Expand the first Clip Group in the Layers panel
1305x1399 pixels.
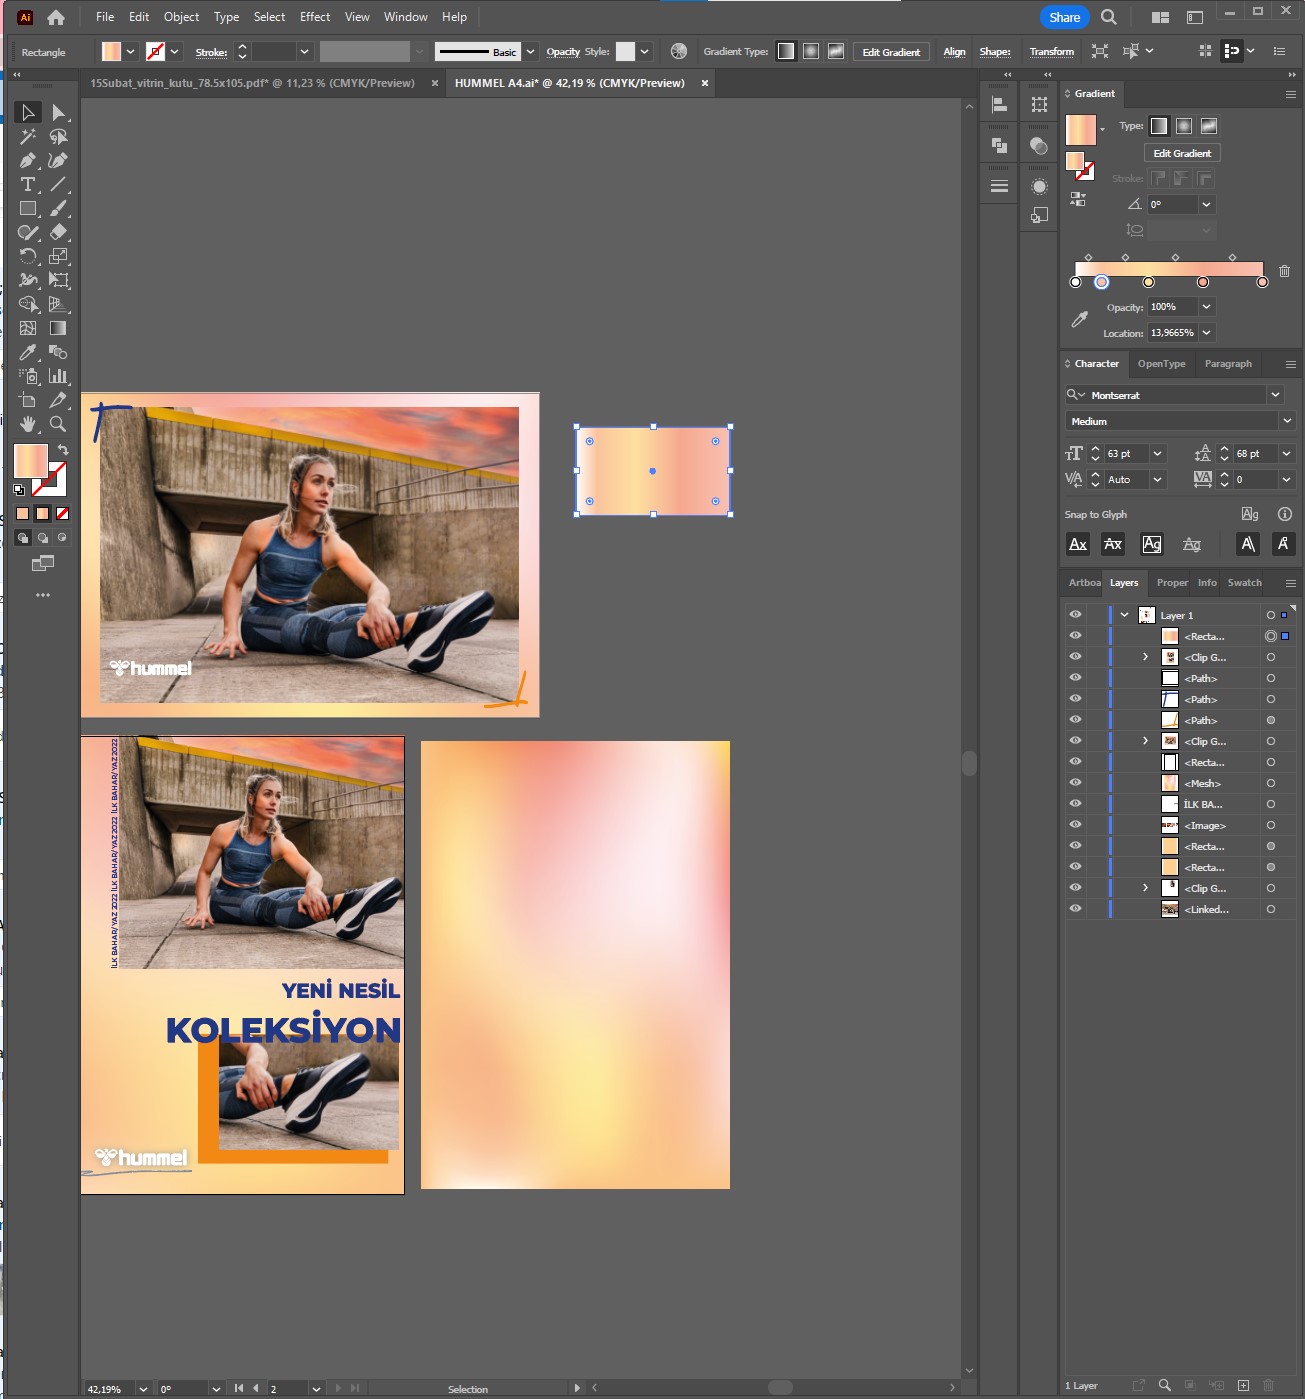click(x=1145, y=657)
